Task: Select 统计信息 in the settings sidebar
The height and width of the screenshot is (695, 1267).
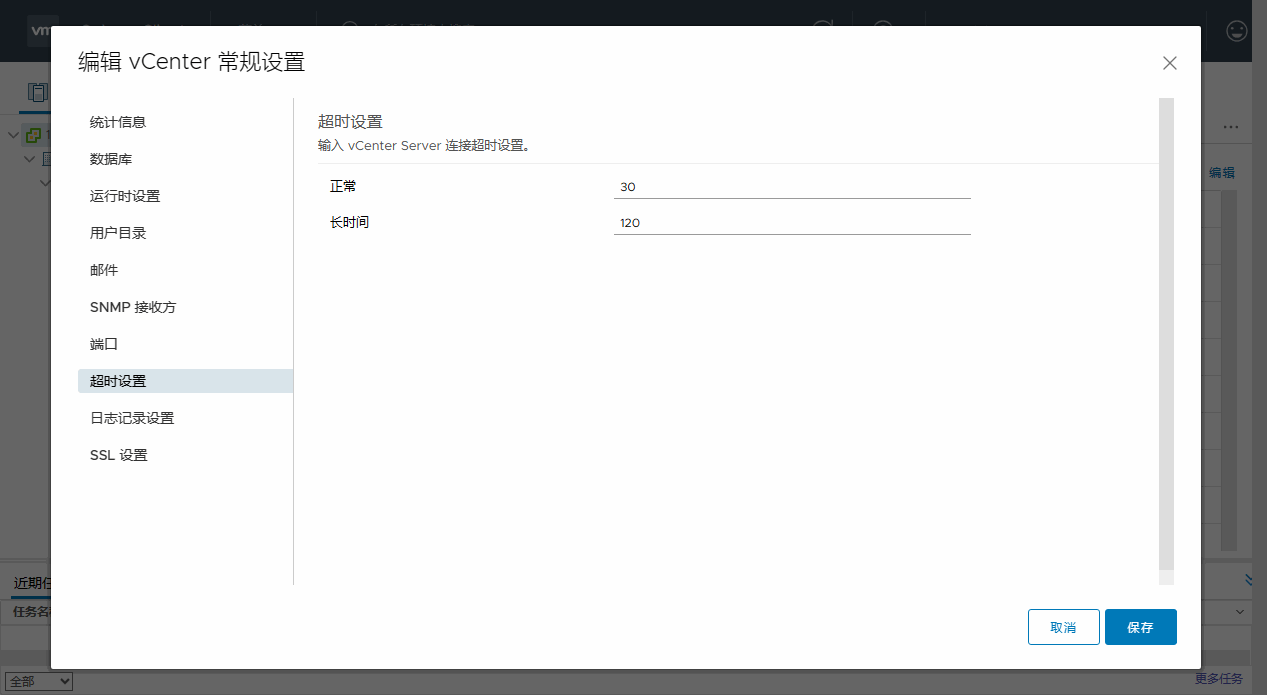Action: pyautogui.click(x=118, y=122)
